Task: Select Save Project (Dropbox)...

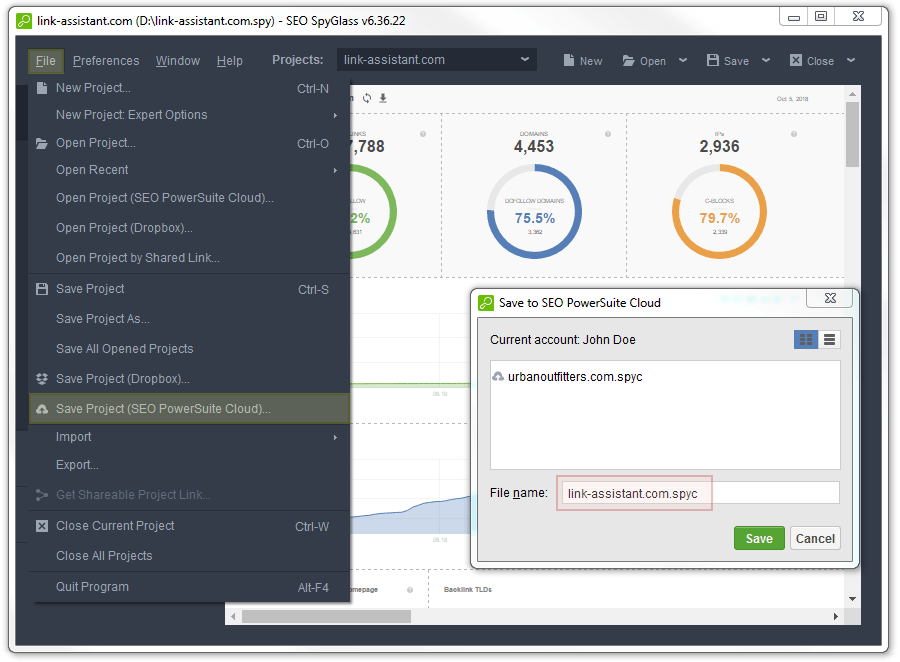Action: click(x=189, y=379)
